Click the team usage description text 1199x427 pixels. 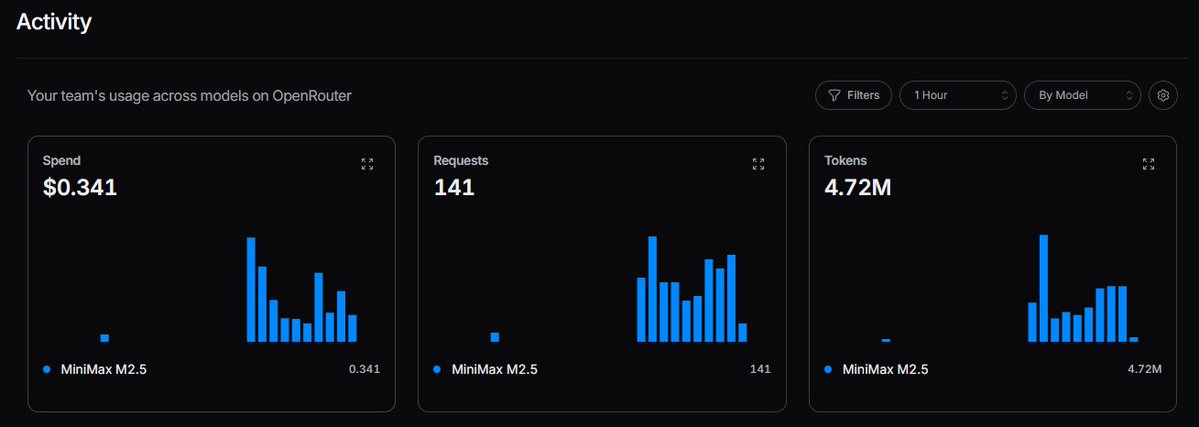tap(190, 96)
